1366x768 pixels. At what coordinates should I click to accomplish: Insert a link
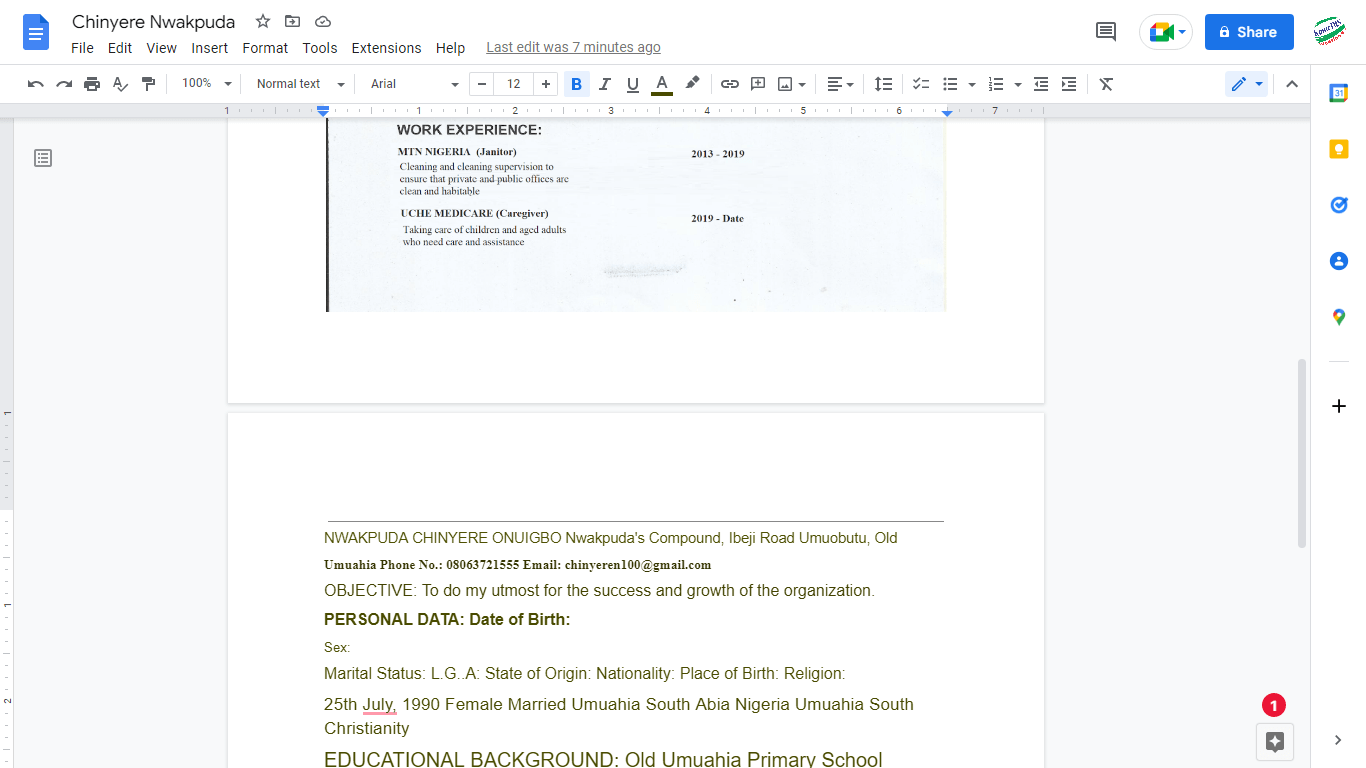(x=729, y=84)
